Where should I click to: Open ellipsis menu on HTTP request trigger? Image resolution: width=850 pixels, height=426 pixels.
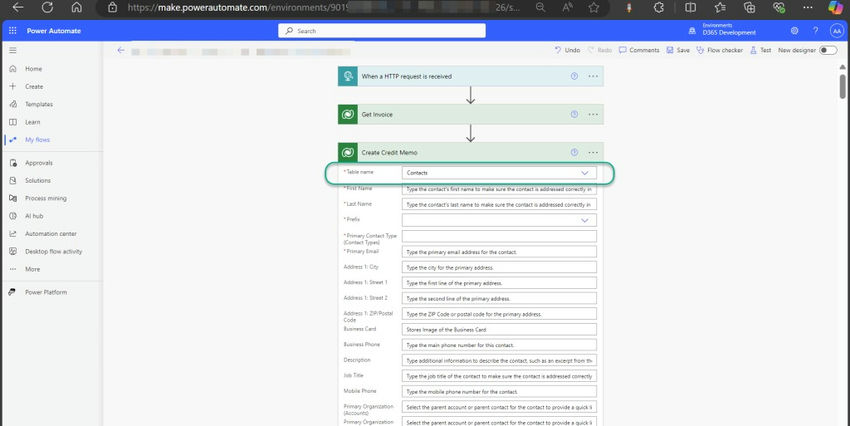pos(593,76)
